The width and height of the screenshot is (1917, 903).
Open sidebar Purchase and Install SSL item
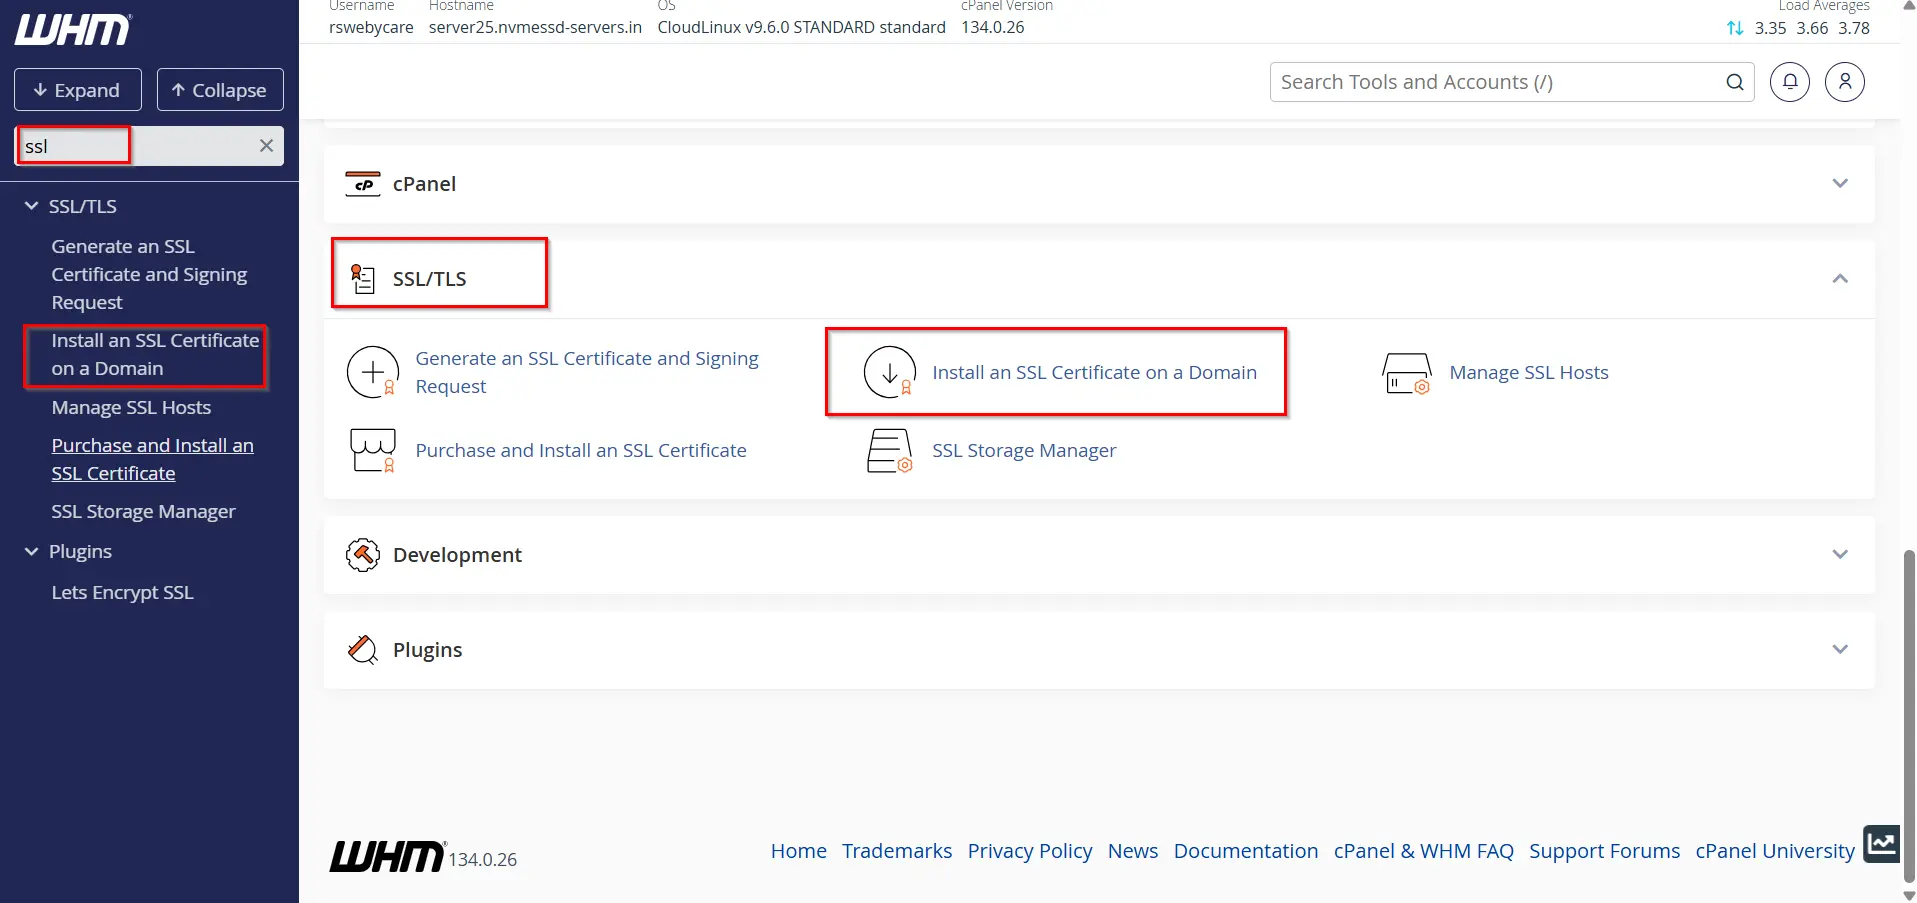152,460
